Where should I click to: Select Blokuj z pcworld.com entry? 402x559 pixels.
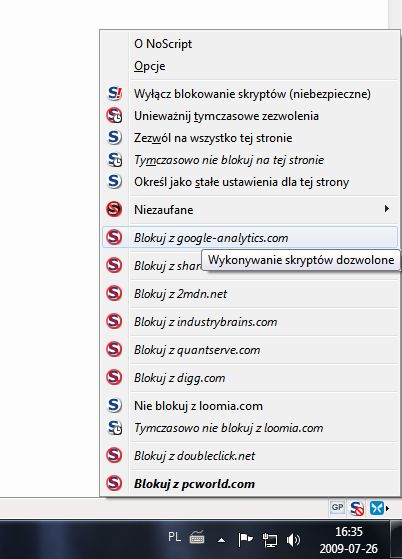pyautogui.click(x=250, y=484)
